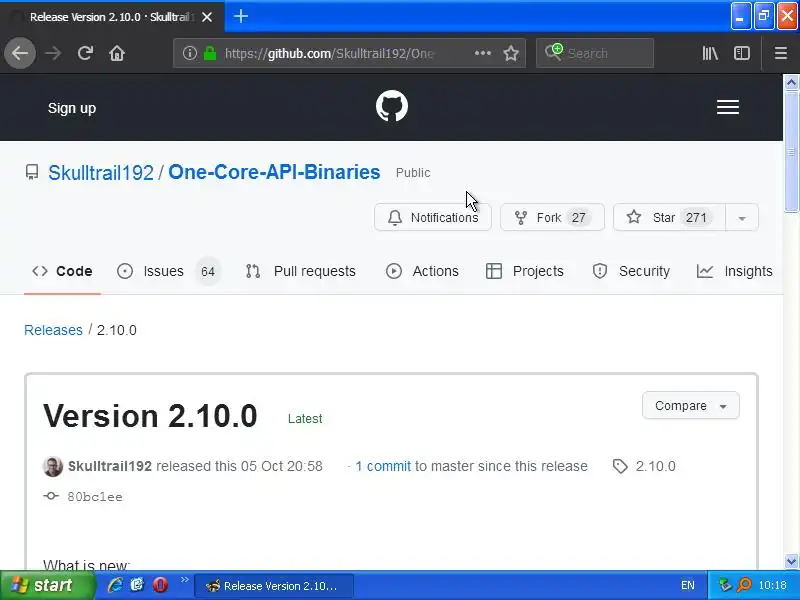The width and height of the screenshot is (800, 600).
Task: Click the page scrollbar up arrow
Action: click(791, 82)
